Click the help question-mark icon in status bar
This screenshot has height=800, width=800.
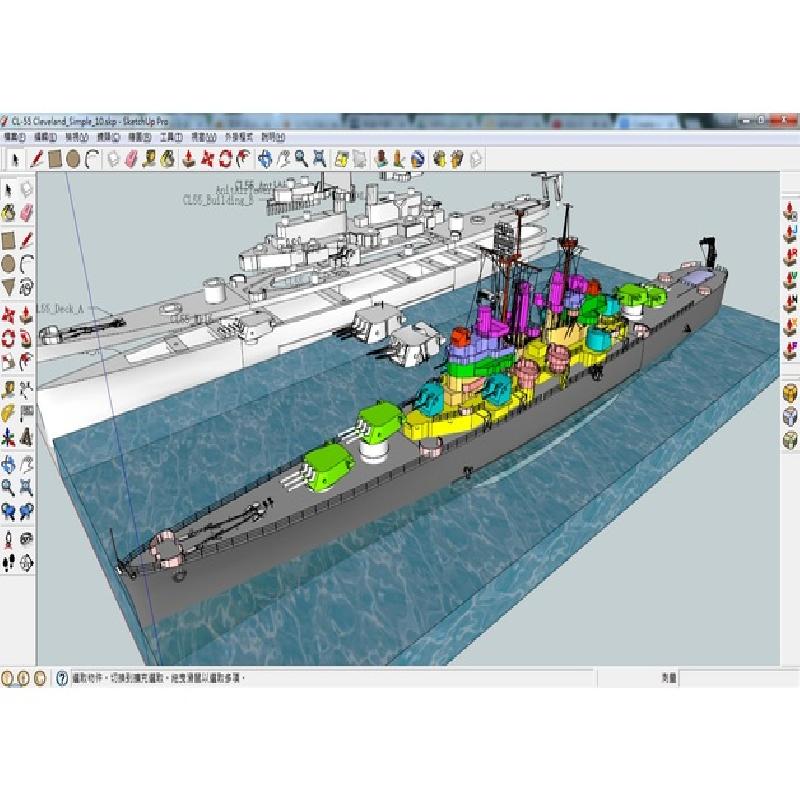(x=62, y=678)
